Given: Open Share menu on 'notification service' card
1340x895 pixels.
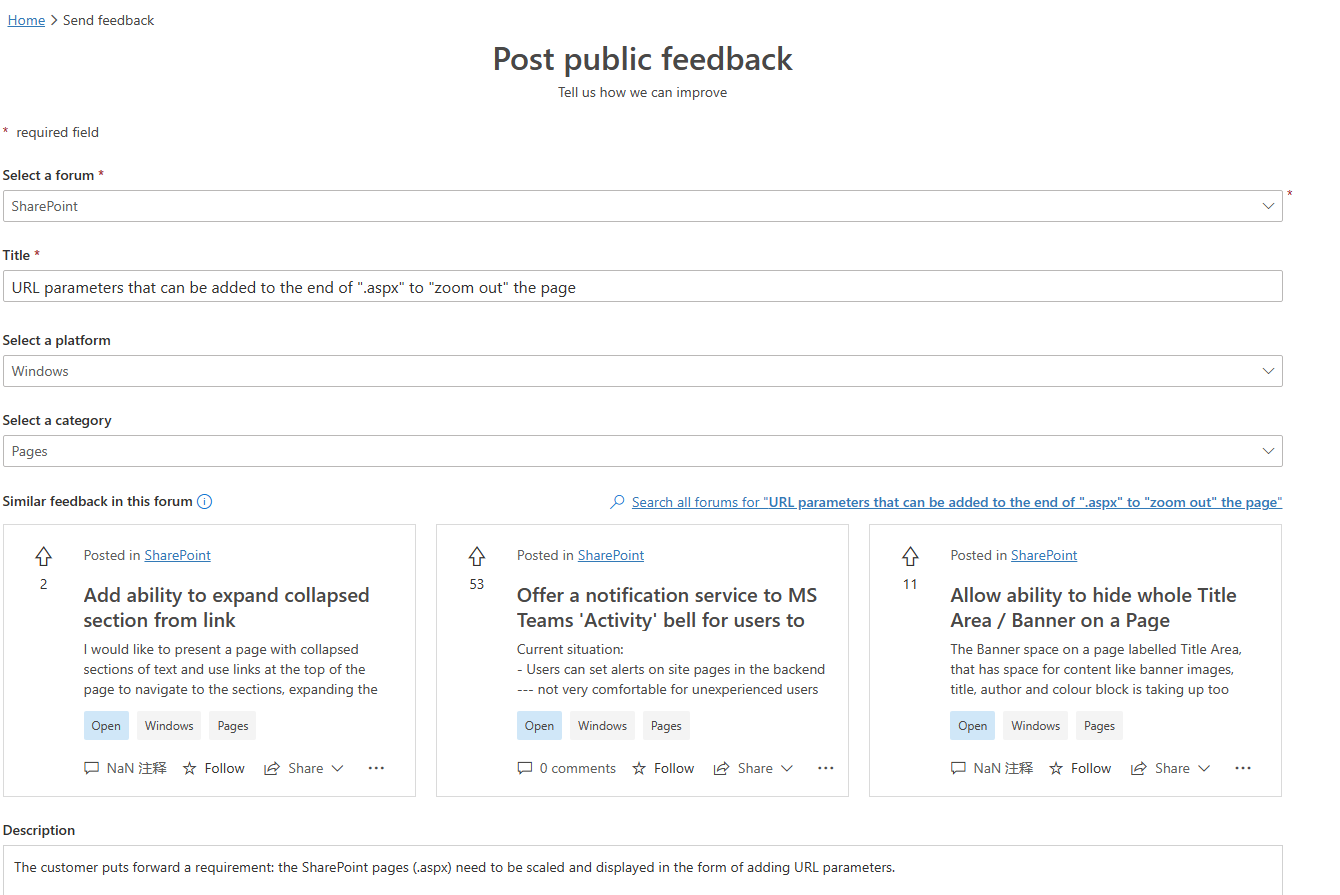Looking at the screenshot, I should coord(753,768).
